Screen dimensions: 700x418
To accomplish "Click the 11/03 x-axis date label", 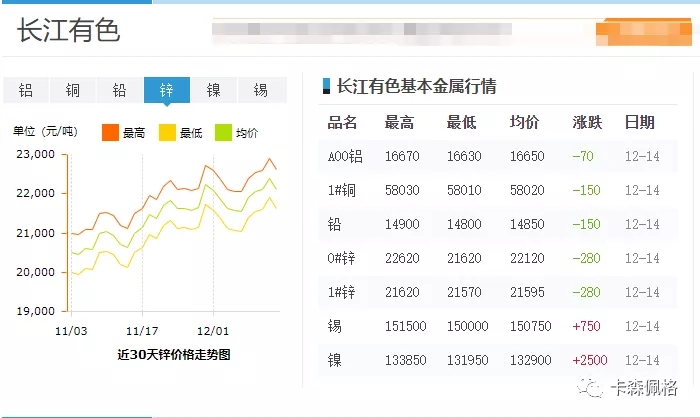I will tap(71, 331).
